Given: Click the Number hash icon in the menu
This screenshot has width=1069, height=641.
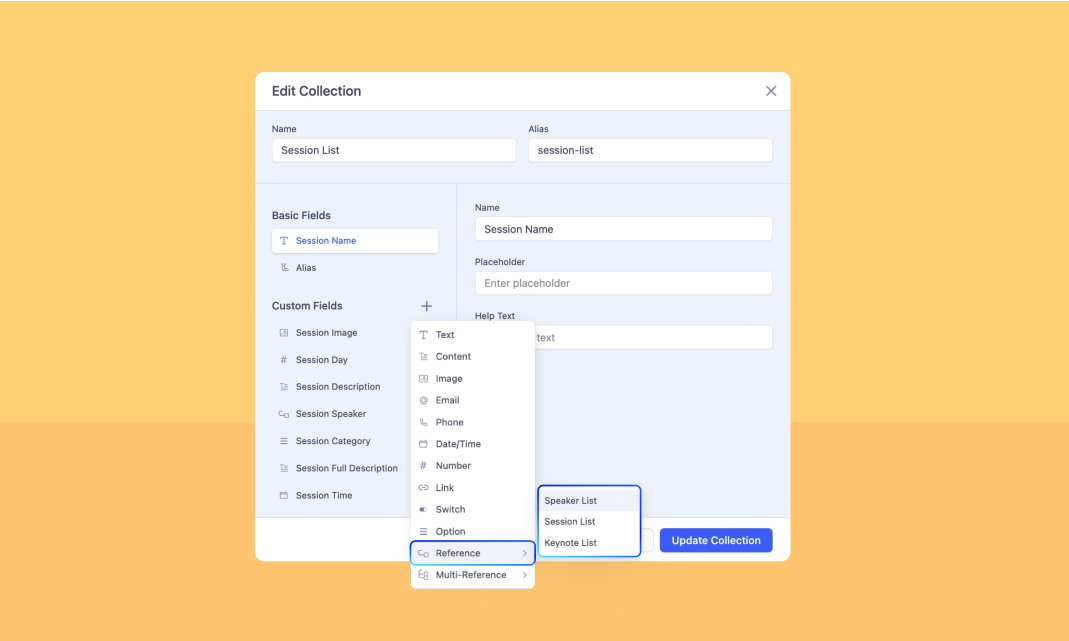Looking at the screenshot, I should (423, 466).
